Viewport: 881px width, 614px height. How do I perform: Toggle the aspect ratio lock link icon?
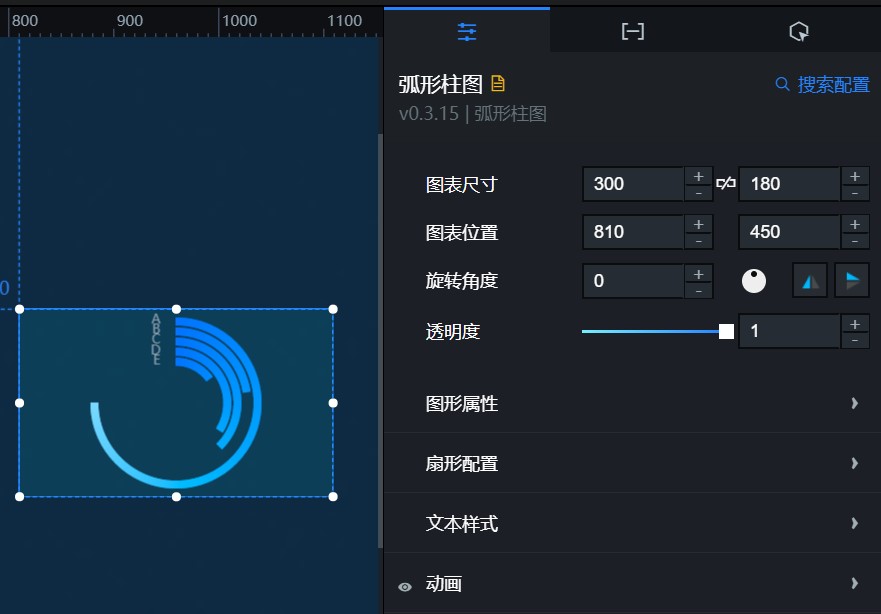(726, 183)
